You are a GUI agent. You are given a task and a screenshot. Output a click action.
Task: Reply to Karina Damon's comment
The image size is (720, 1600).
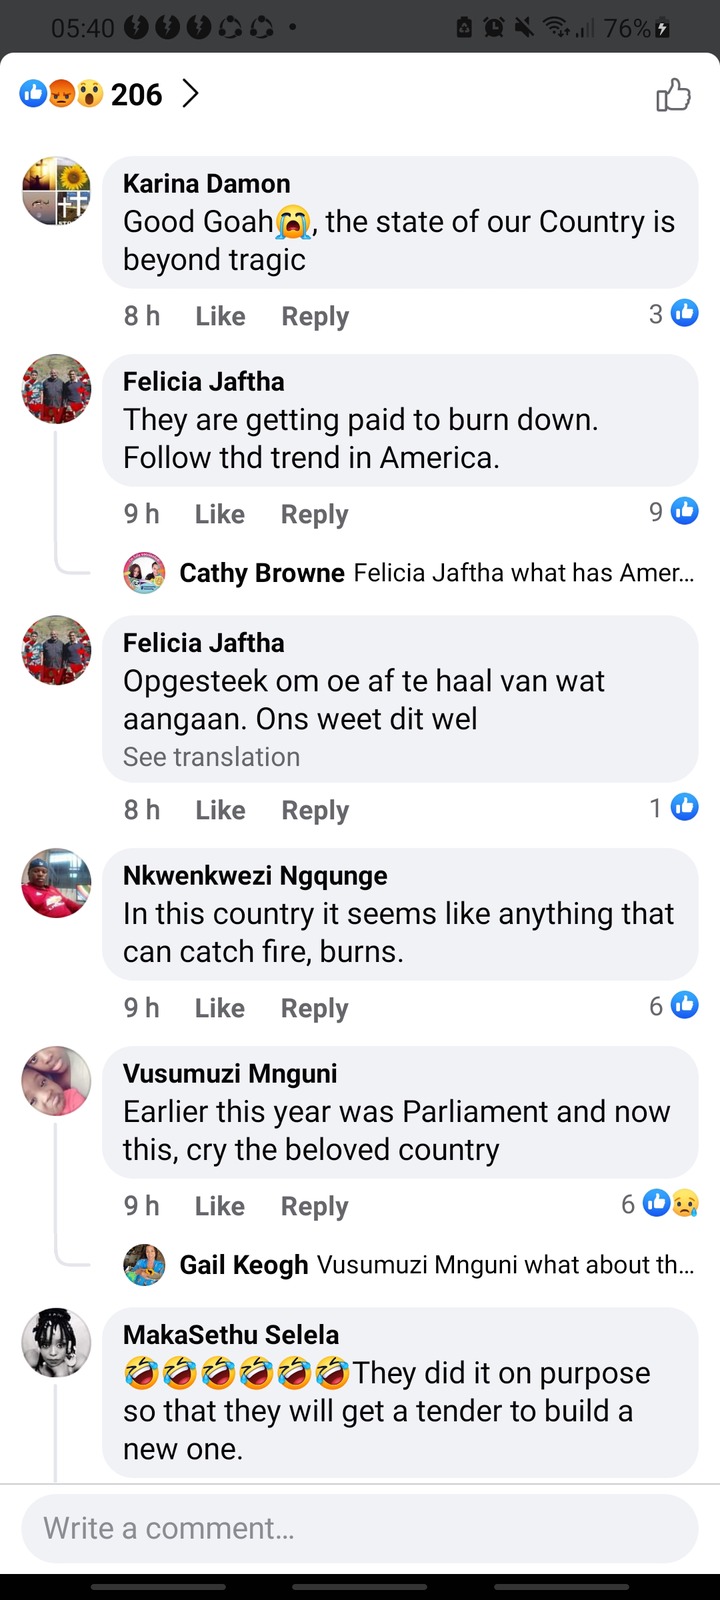[315, 316]
